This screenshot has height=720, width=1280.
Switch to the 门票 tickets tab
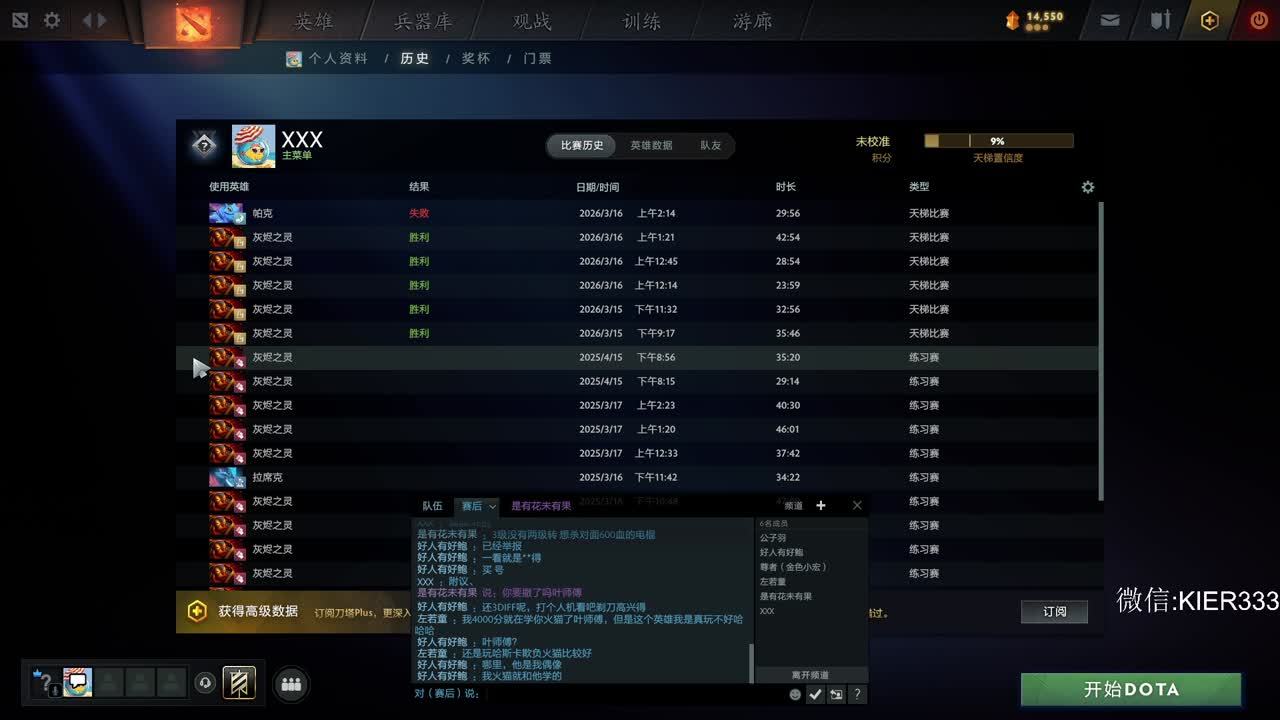pyautogui.click(x=537, y=59)
